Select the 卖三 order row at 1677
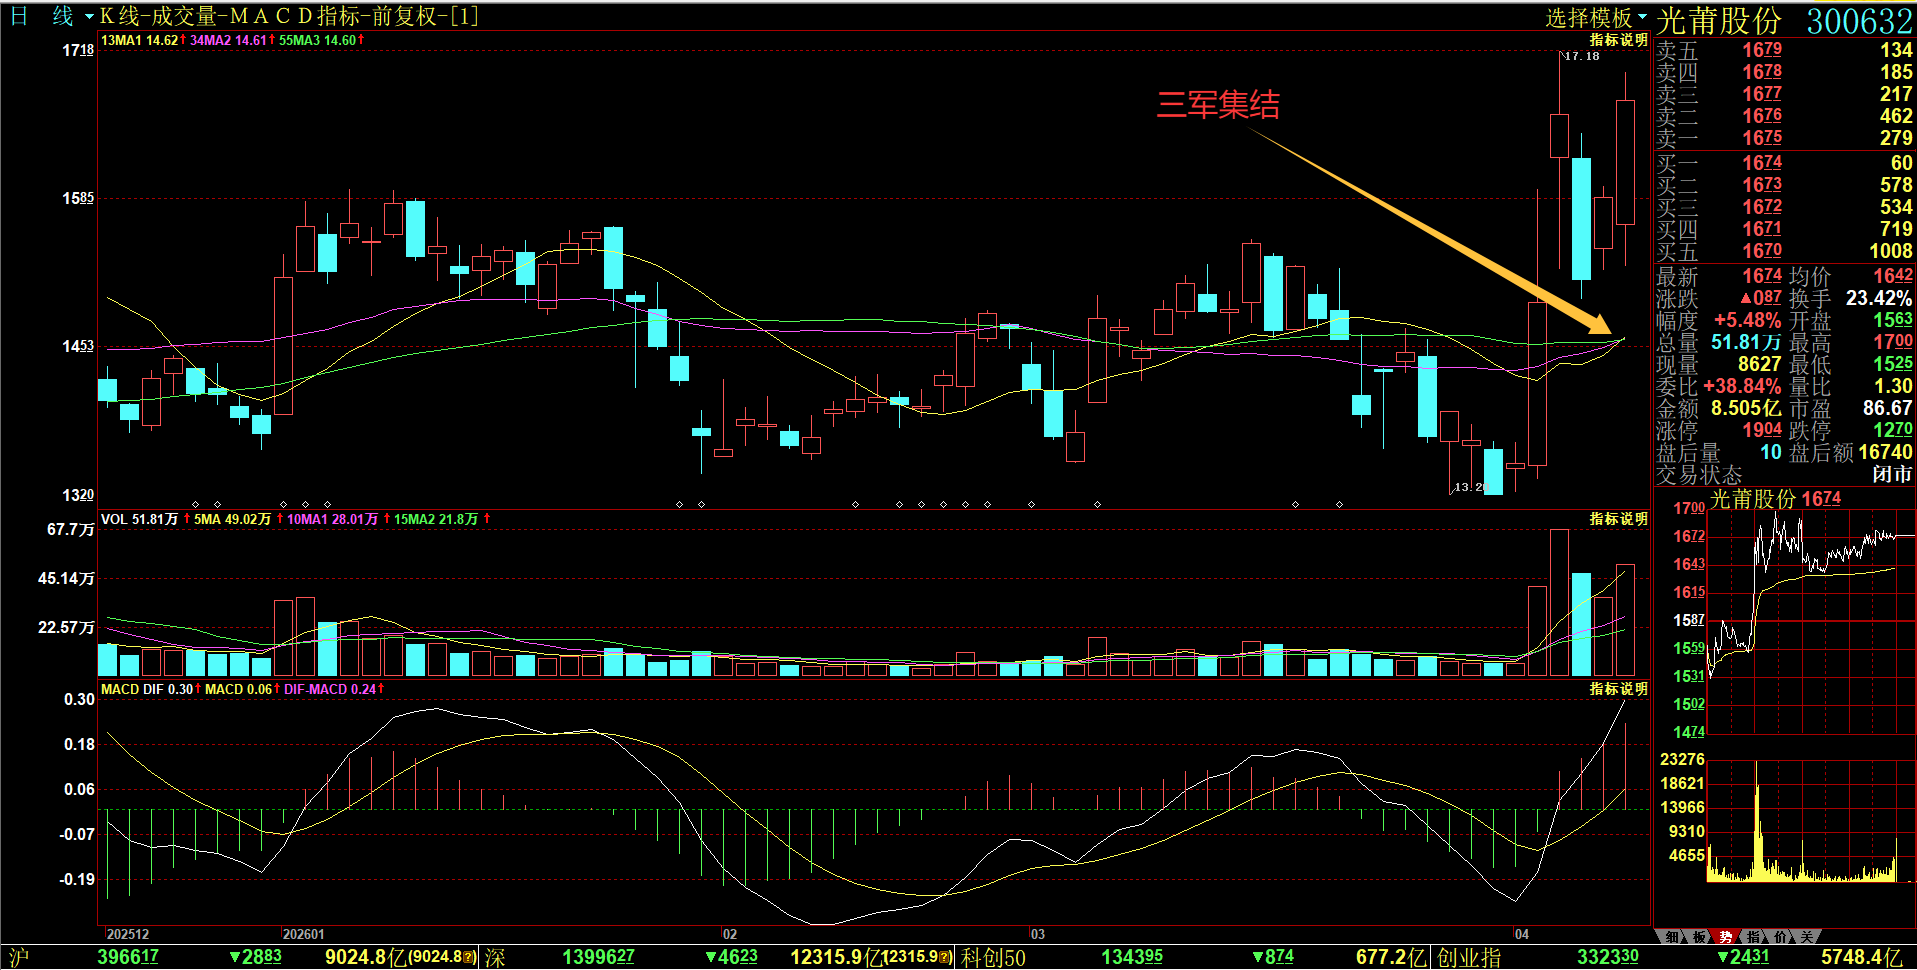The height and width of the screenshot is (970, 1917). pyautogui.click(x=1784, y=94)
